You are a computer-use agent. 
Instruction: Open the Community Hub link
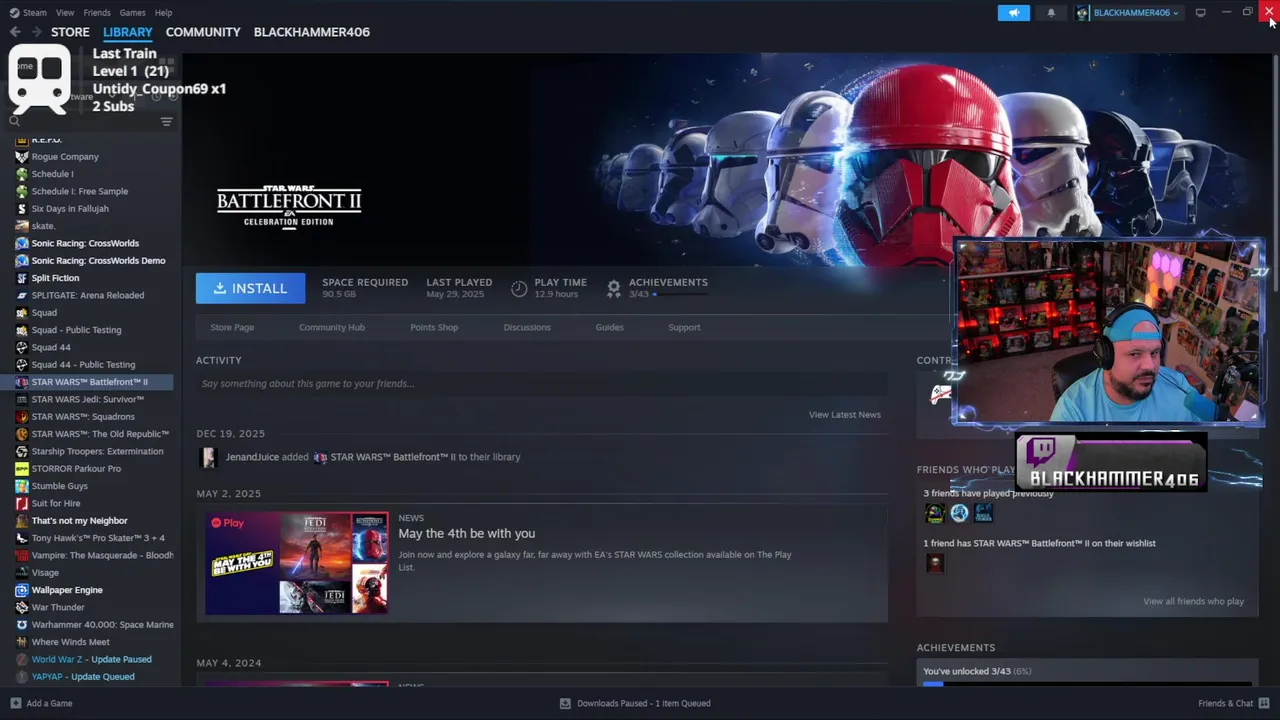[332, 327]
